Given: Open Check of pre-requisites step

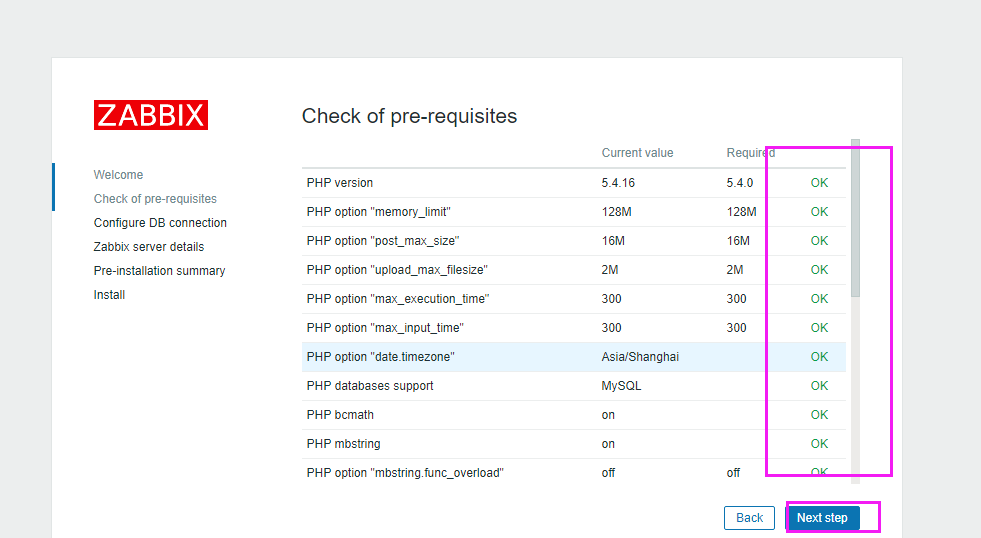Looking at the screenshot, I should (155, 199).
